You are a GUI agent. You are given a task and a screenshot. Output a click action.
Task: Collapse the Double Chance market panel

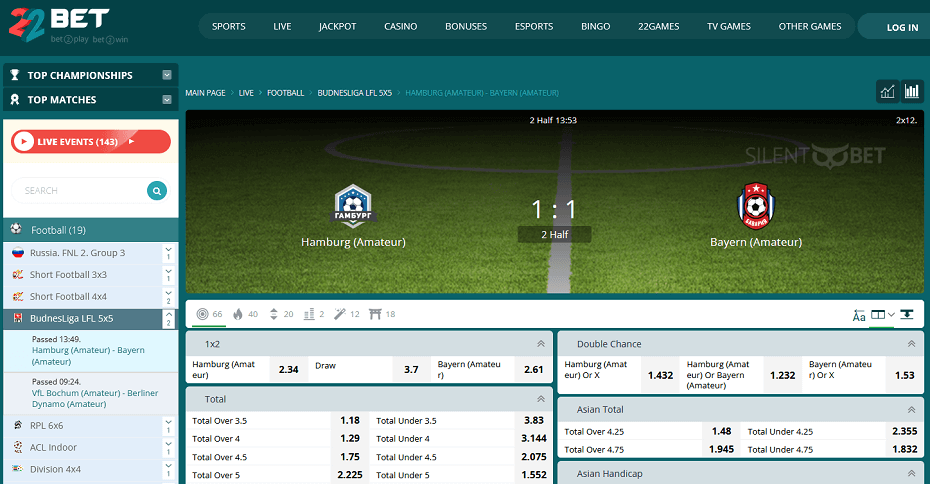coord(911,343)
